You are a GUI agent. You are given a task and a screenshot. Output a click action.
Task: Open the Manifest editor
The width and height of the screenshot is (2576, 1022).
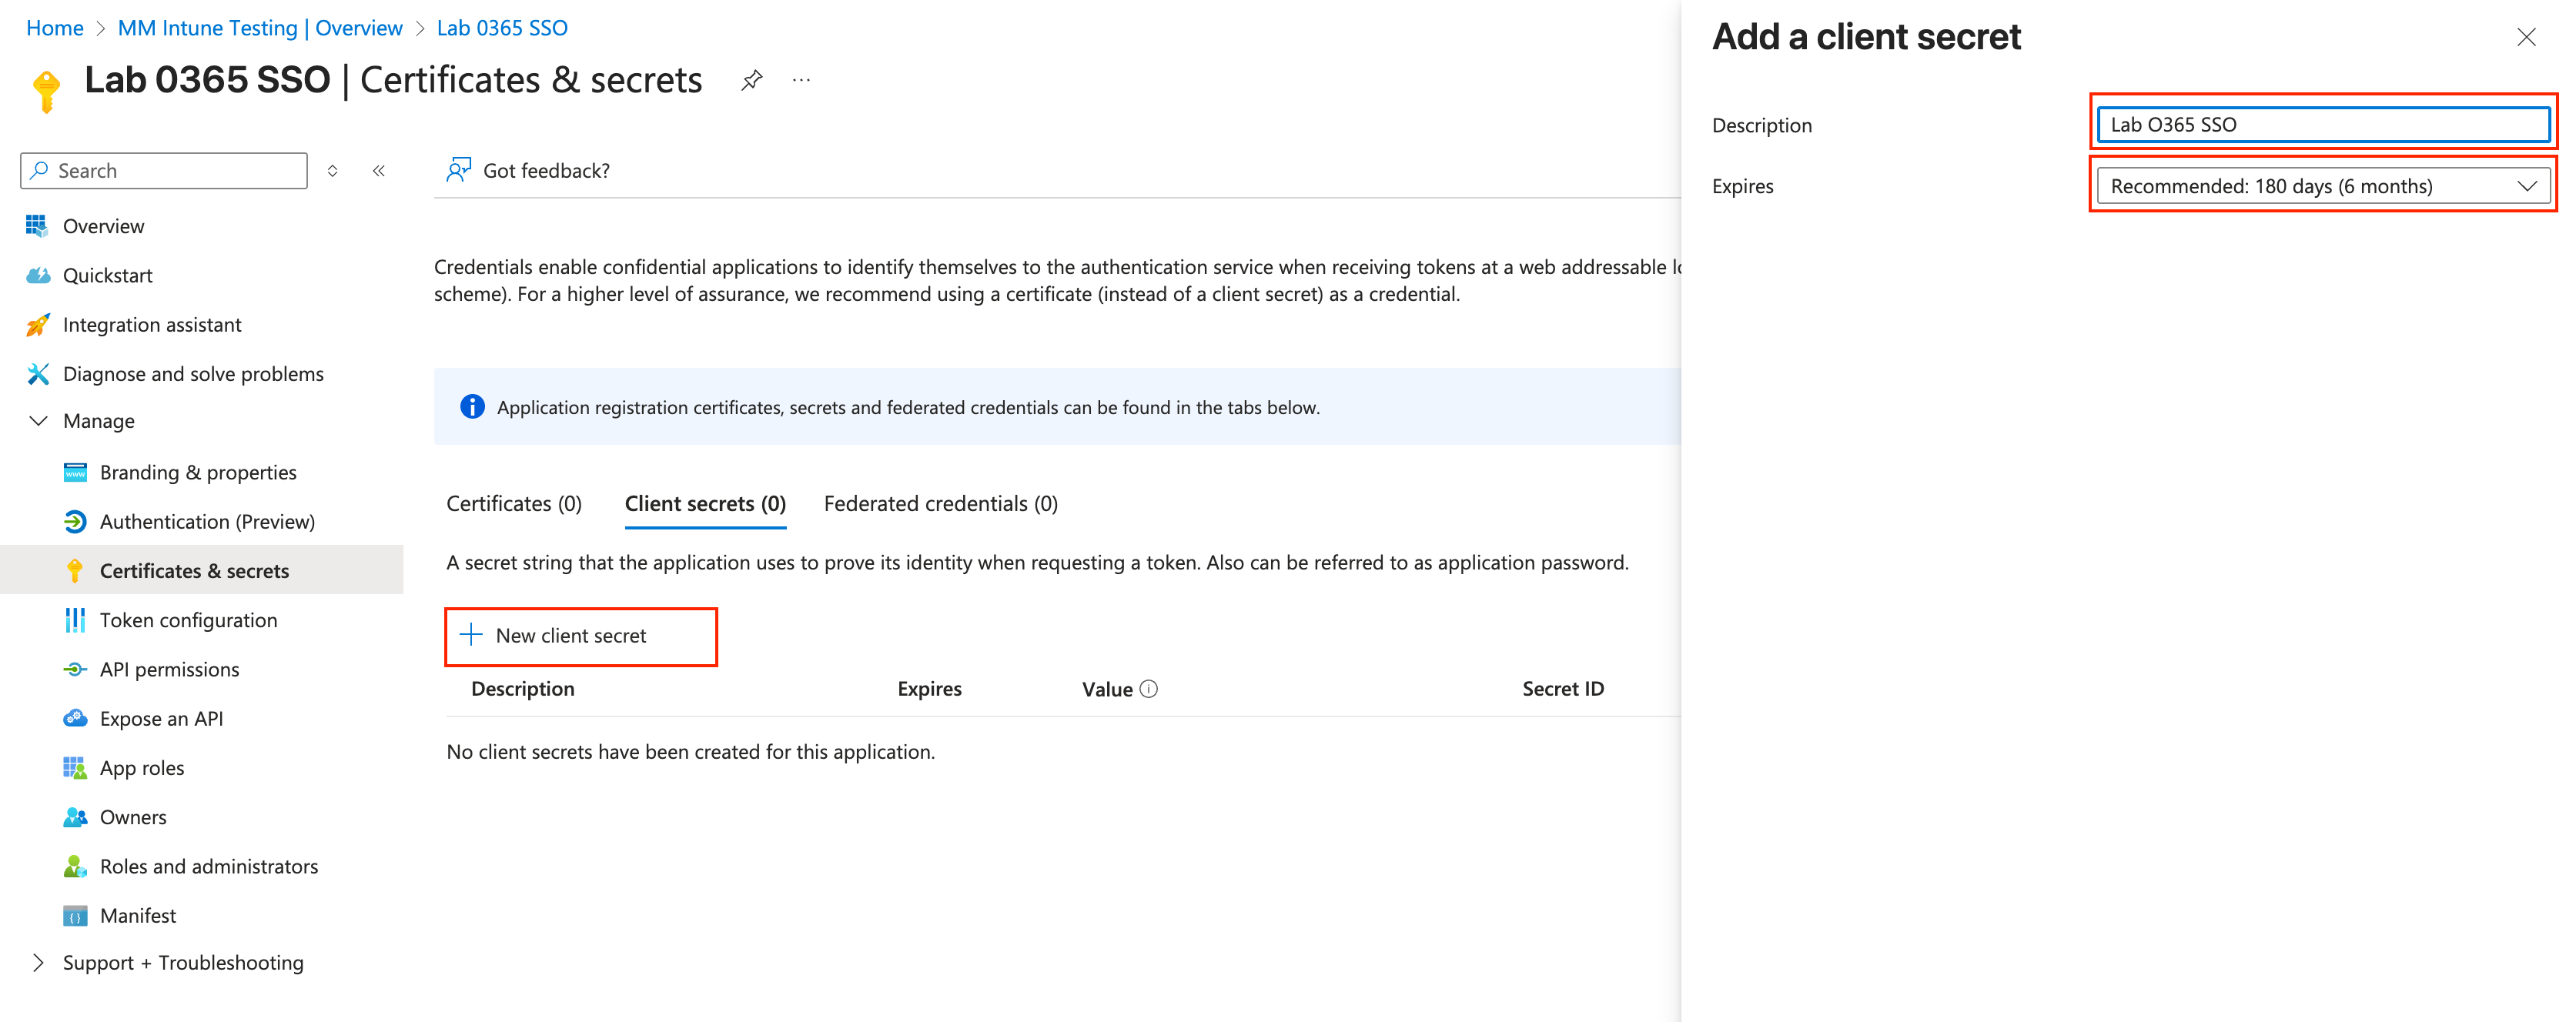(x=139, y=915)
